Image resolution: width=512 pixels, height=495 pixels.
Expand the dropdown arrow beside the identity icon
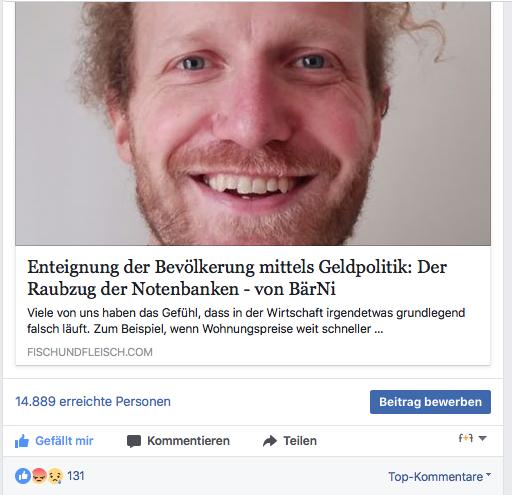pyautogui.click(x=482, y=438)
